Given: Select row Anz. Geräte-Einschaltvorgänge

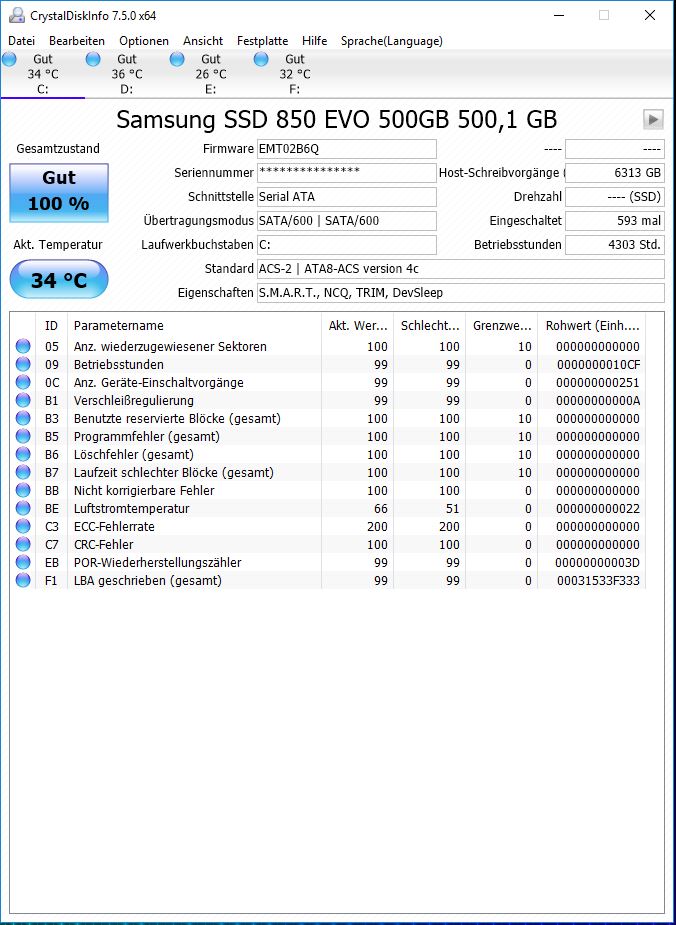Looking at the screenshot, I should click(329, 382).
